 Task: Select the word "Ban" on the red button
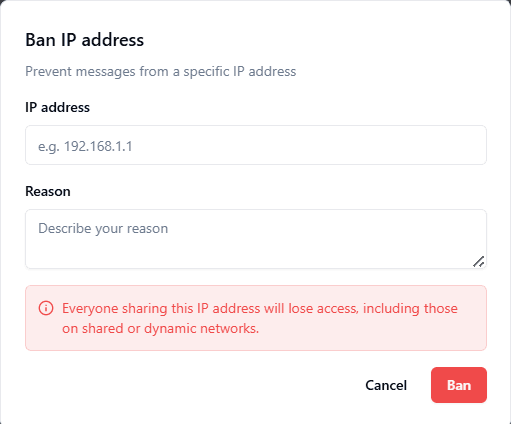(x=459, y=385)
